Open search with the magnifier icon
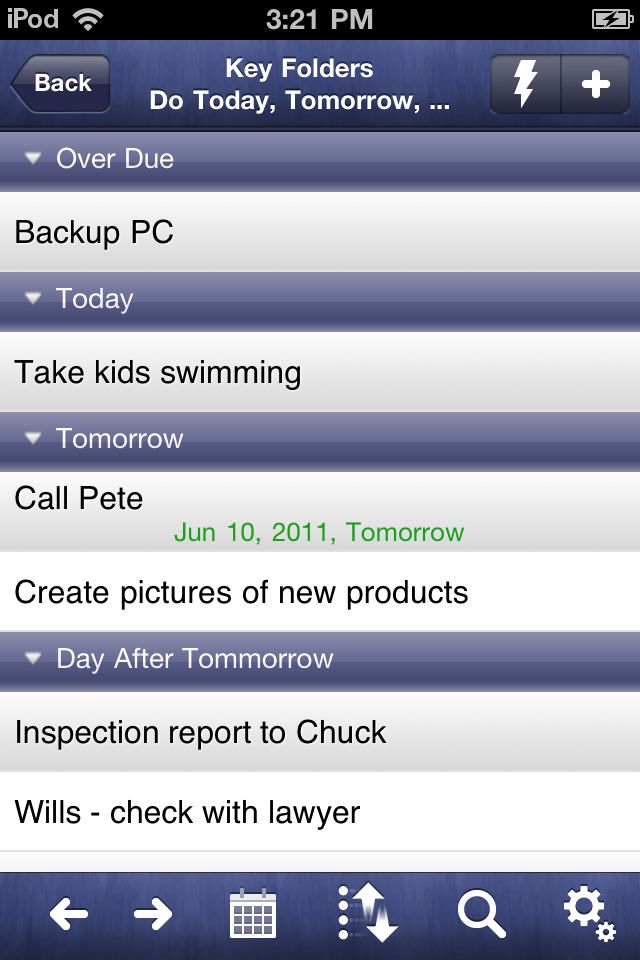This screenshot has width=640, height=960. [481, 913]
